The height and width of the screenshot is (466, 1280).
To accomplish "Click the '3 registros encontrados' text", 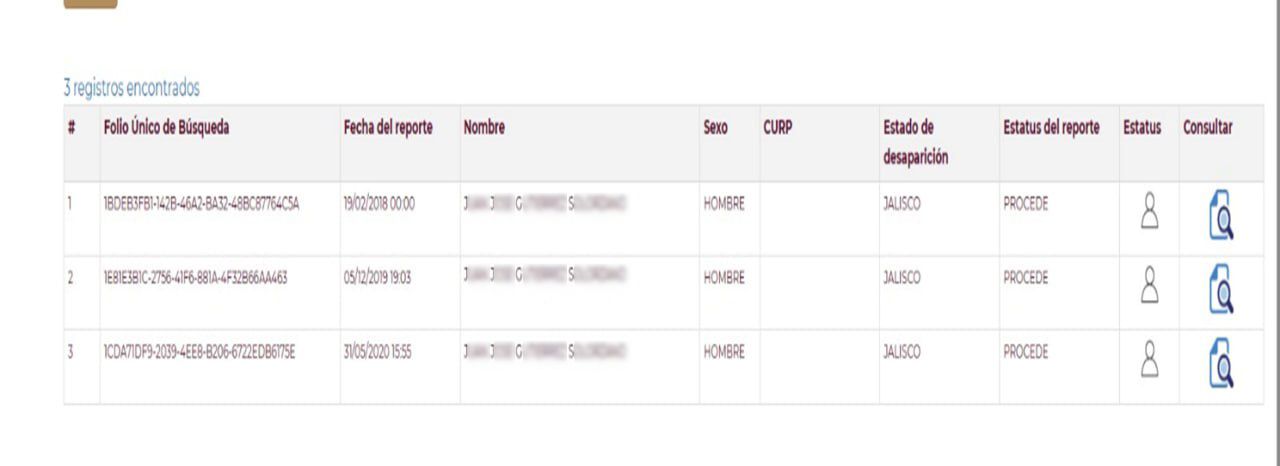I will point(132,88).
